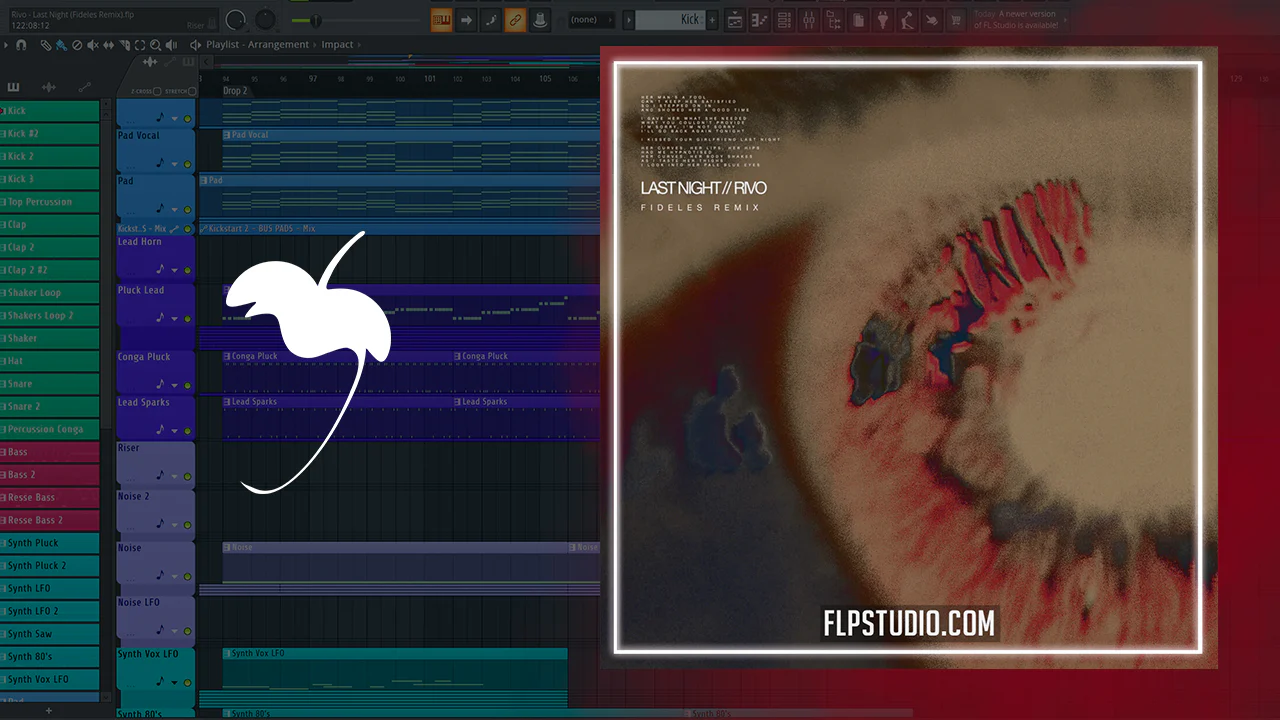This screenshot has width=1280, height=720.
Task: Click the plus button below the picker list
Action: [x=49, y=710]
